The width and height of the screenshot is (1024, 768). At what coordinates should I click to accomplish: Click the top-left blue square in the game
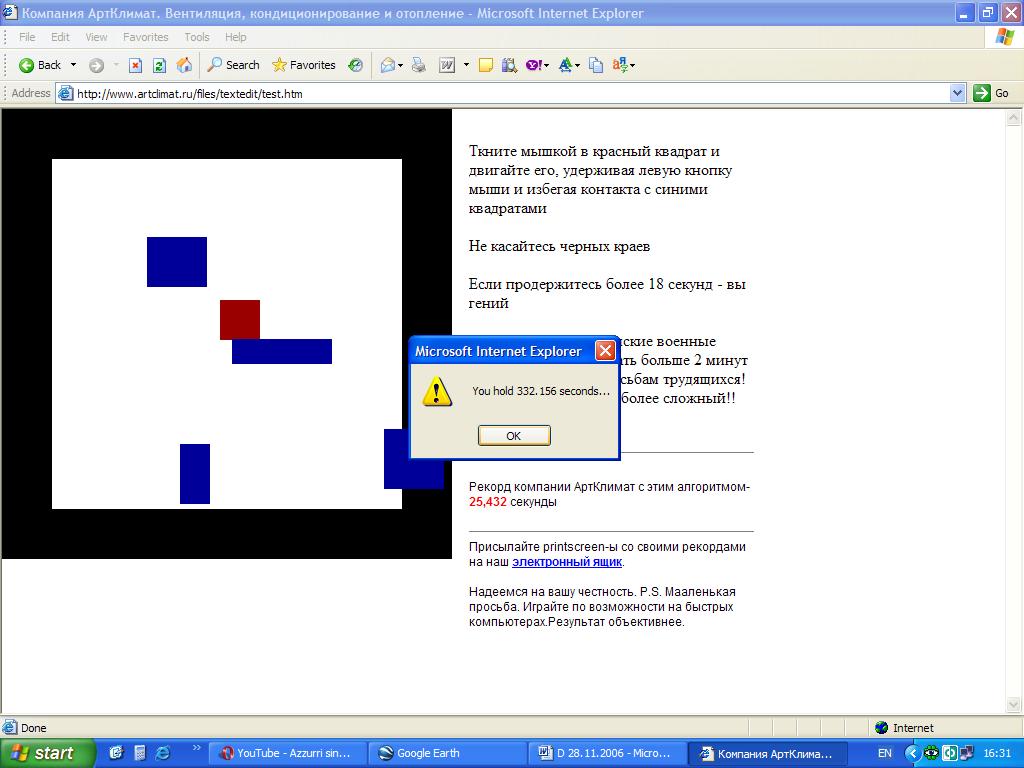coord(177,262)
